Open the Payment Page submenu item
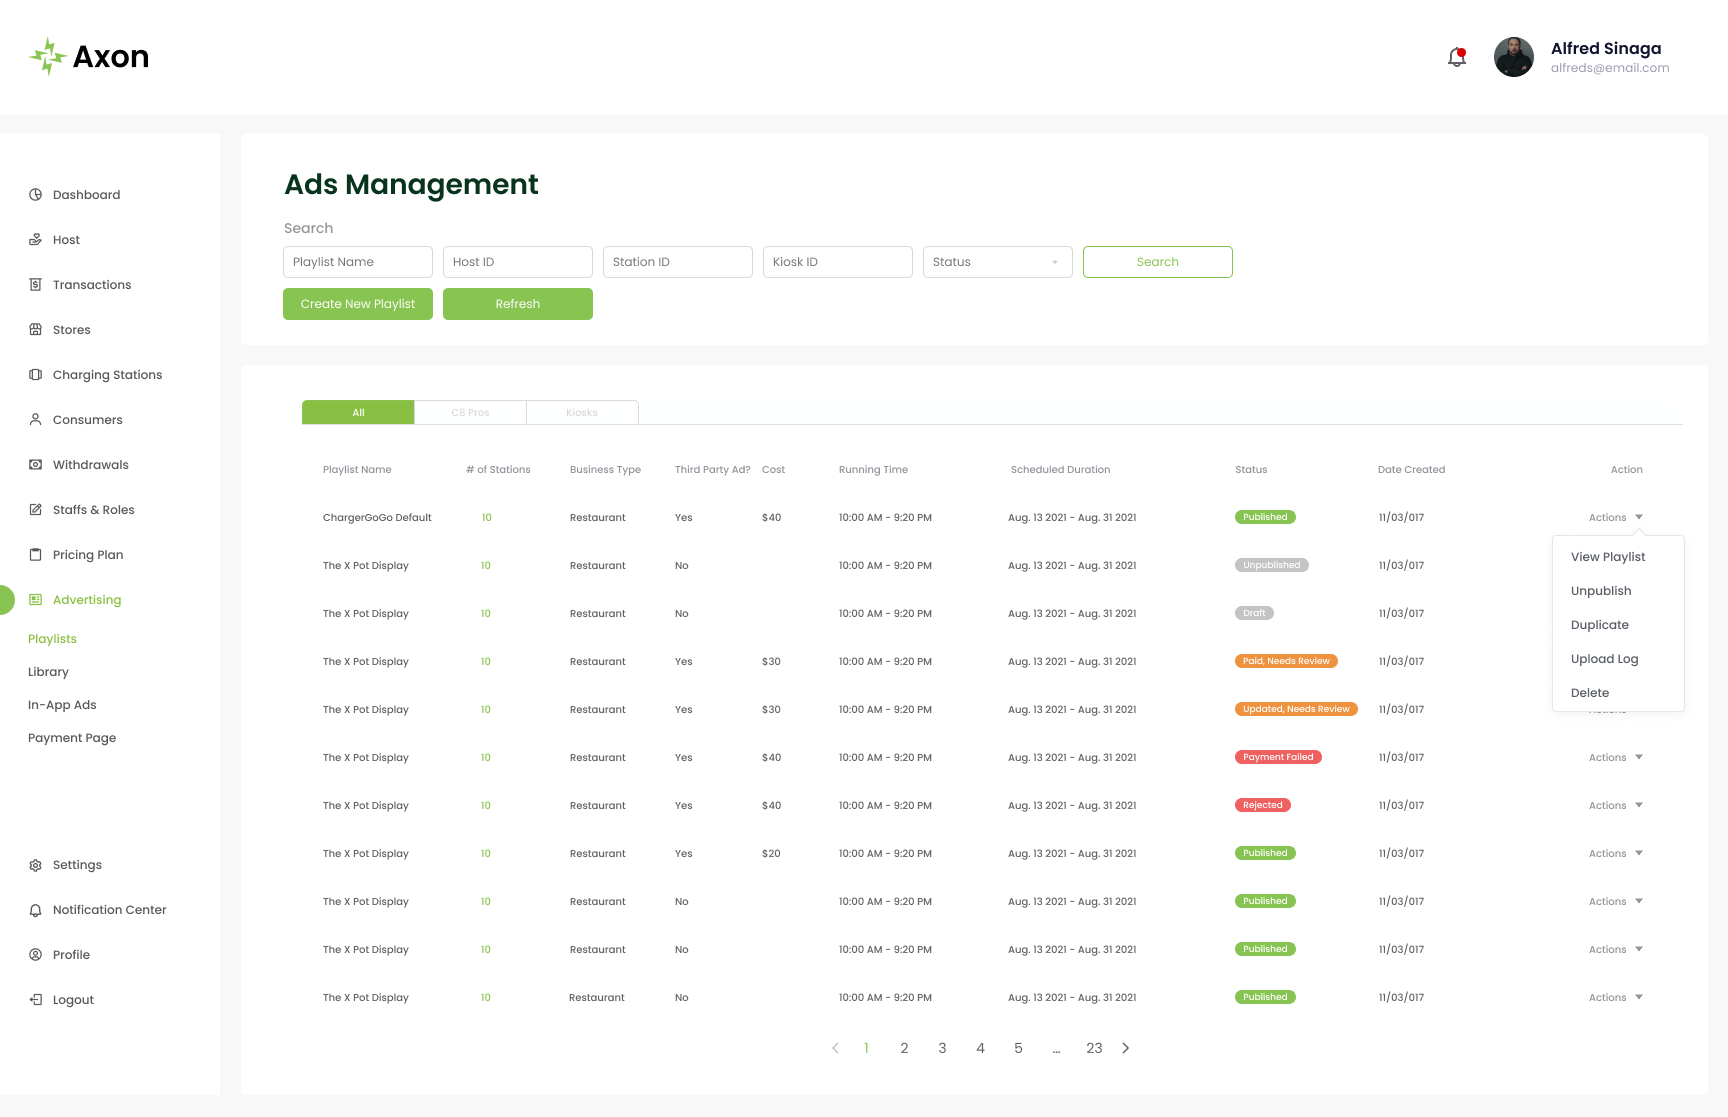1728x1117 pixels. point(72,738)
